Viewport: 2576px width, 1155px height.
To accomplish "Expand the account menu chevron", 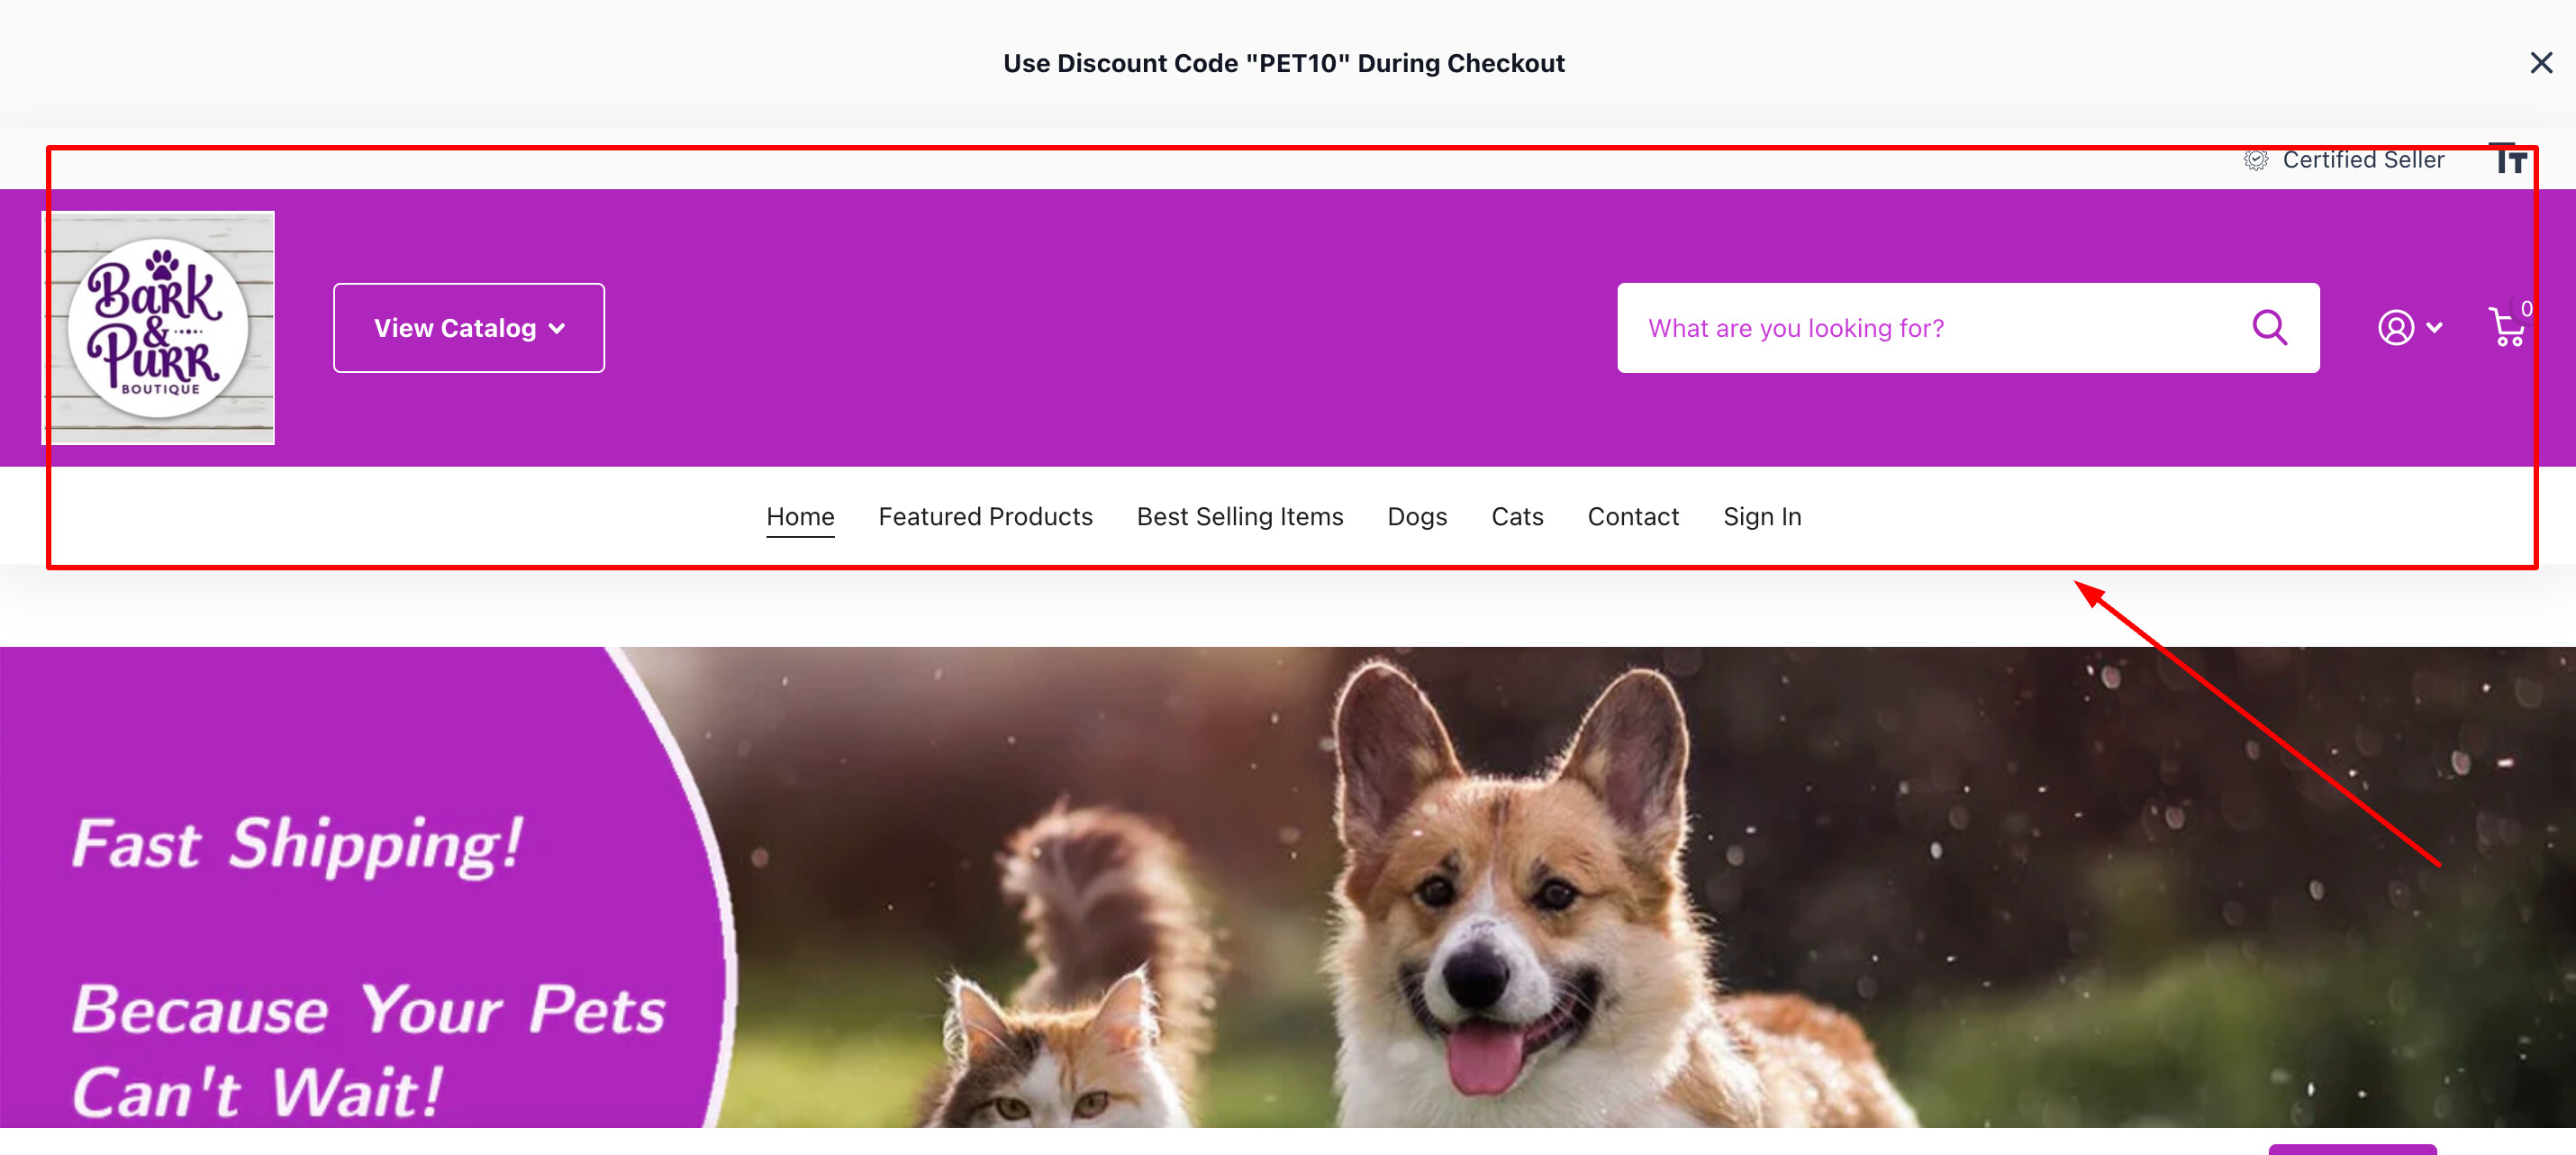I will 2434,327.
